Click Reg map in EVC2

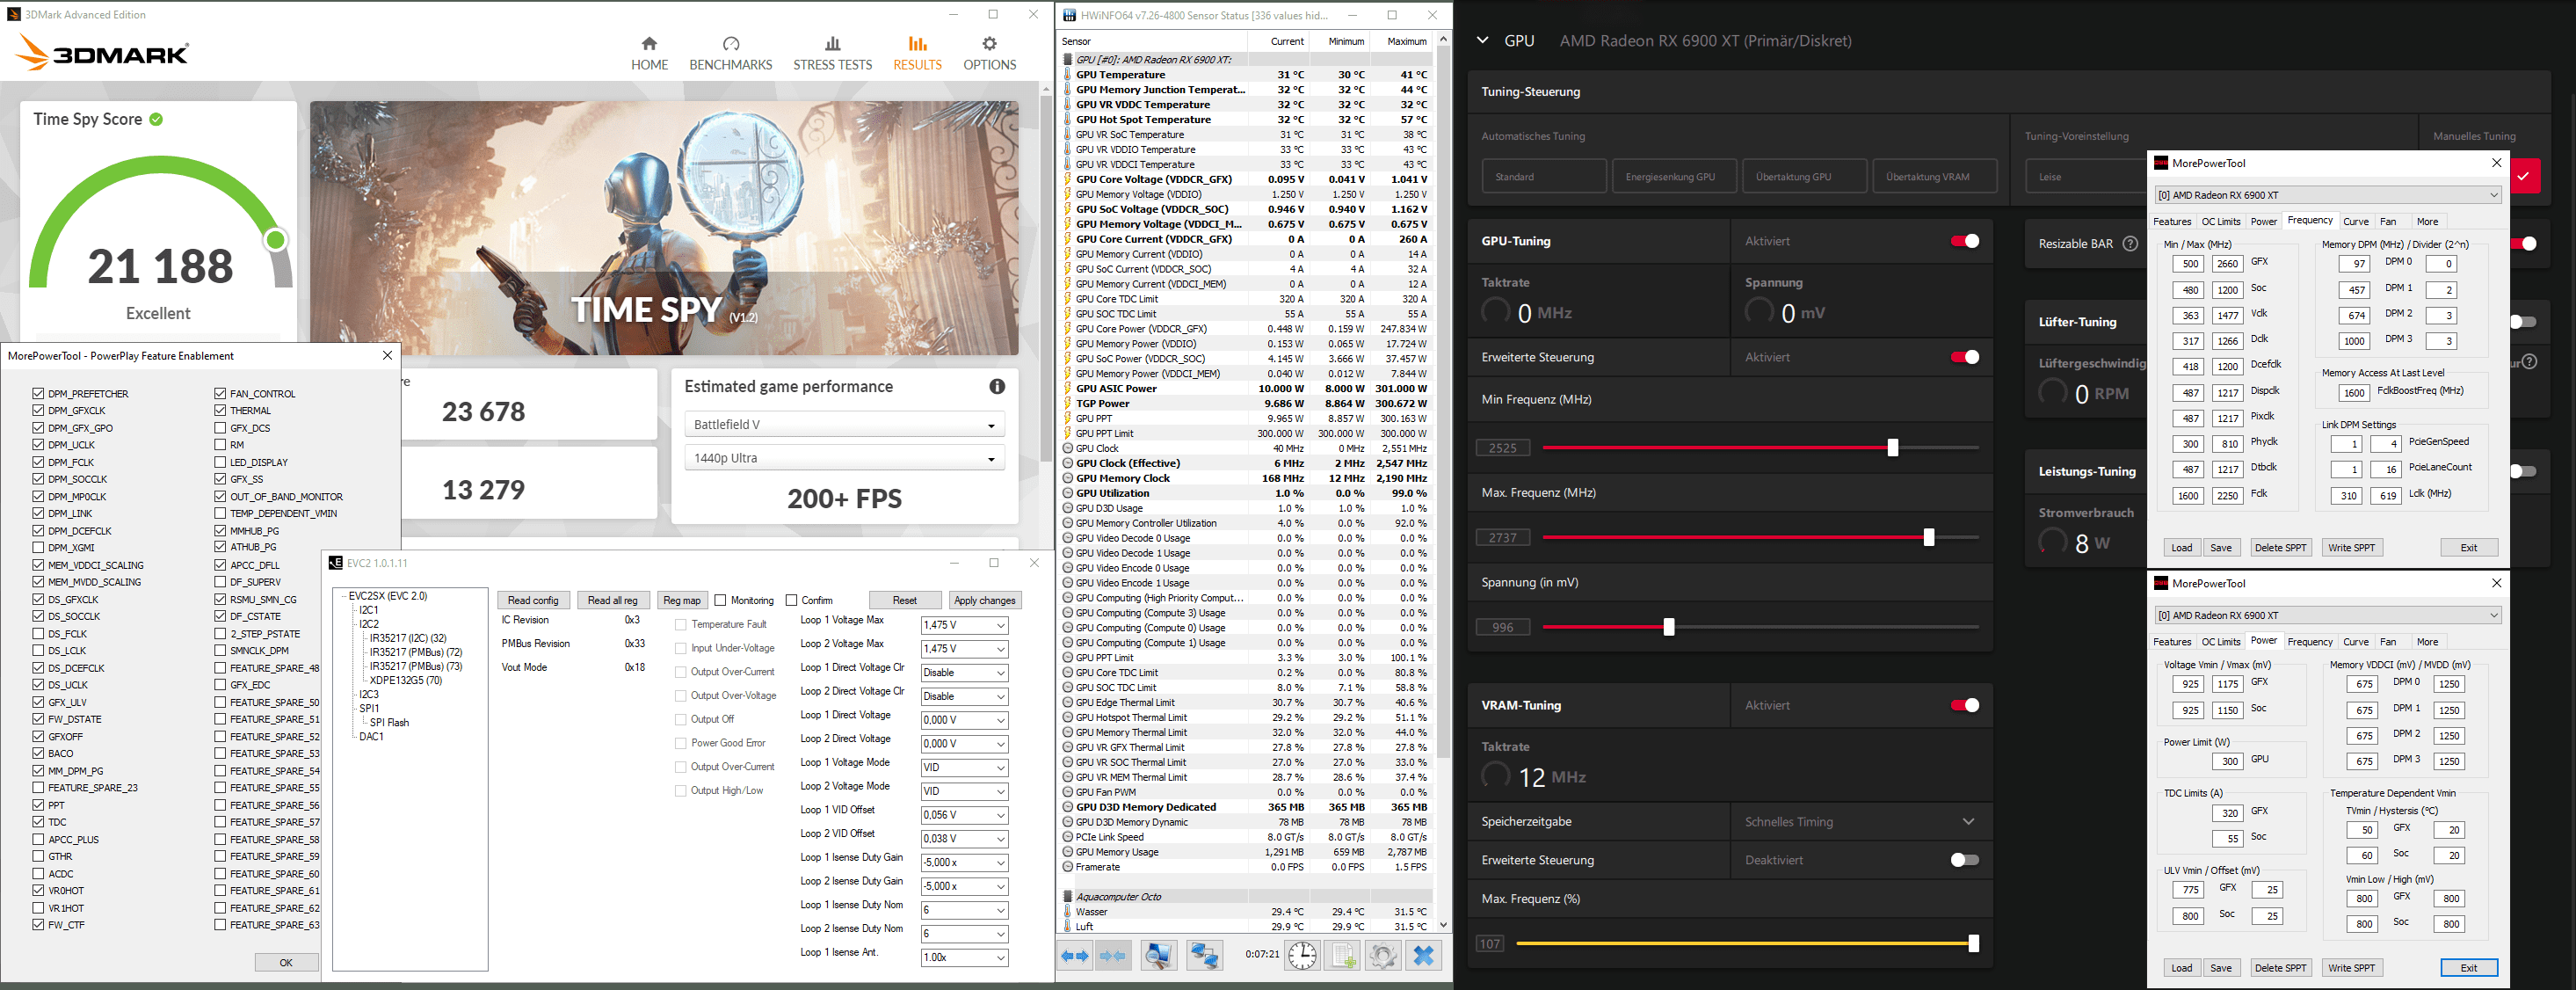[682, 600]
